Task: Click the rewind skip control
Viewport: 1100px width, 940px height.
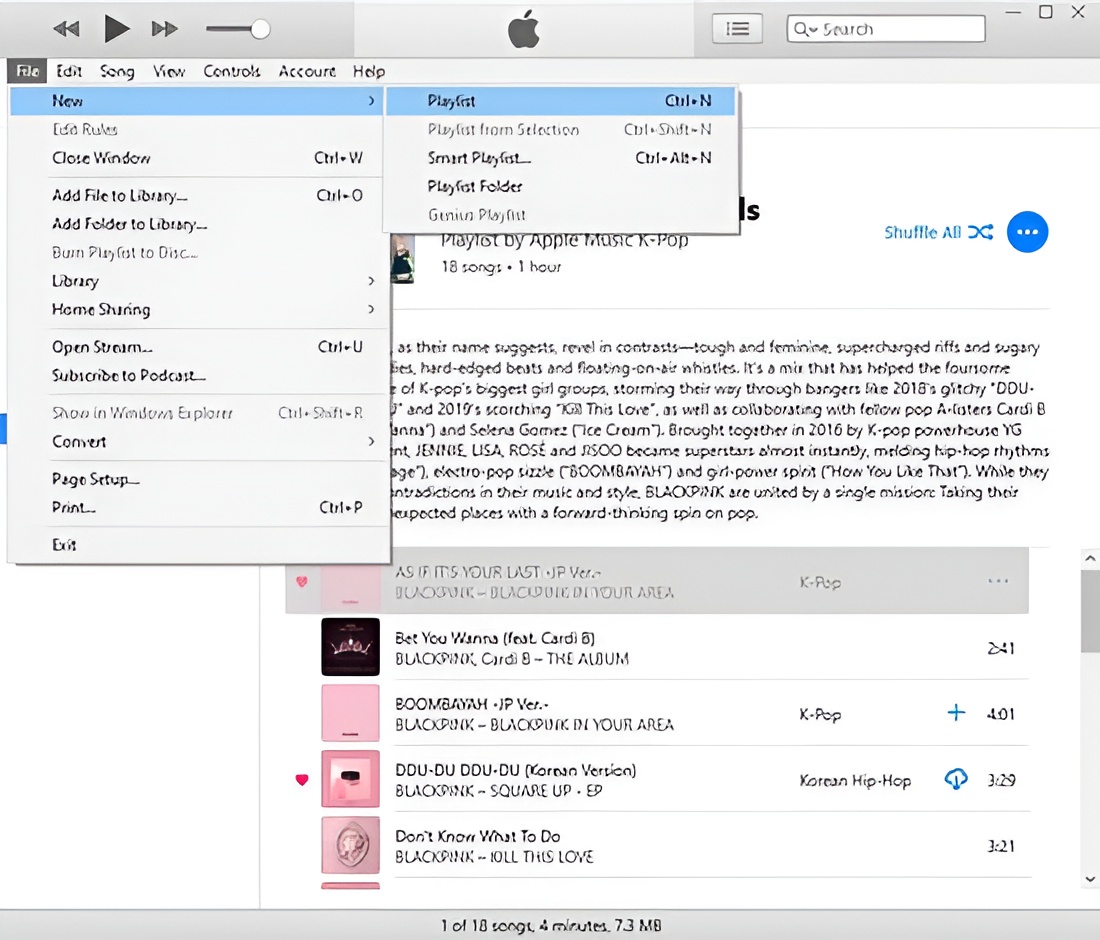Action: point(66,28)
